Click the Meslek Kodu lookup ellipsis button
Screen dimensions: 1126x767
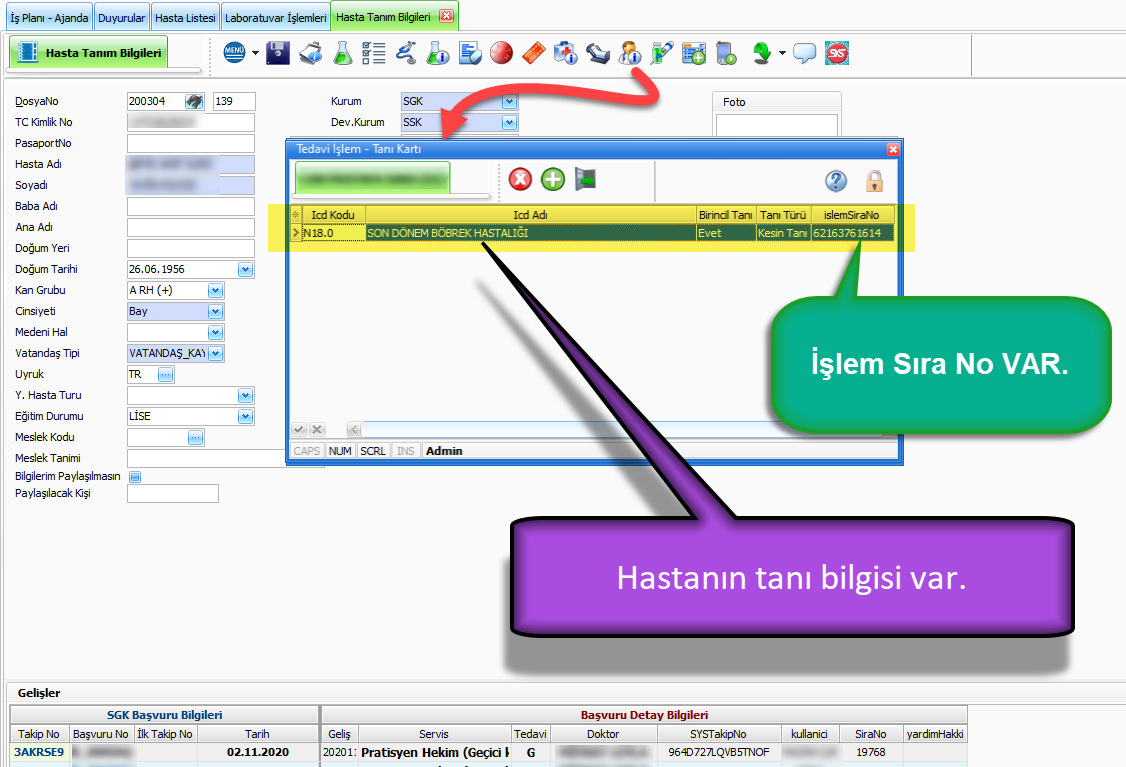tap(195, 437)
